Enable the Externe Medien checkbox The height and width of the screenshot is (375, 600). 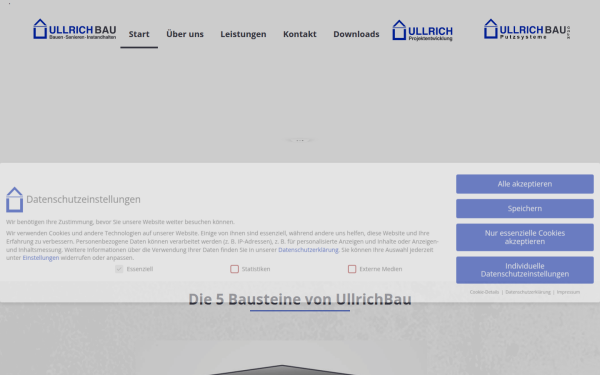(352, 269)
